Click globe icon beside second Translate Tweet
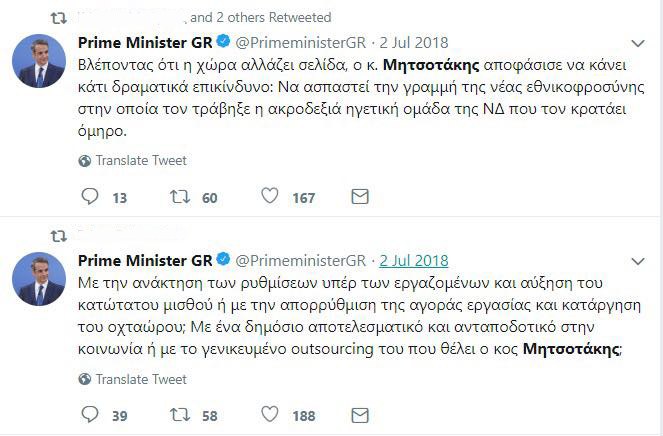The width and height of the screenshot is (663, 436). tap(84, 379)
